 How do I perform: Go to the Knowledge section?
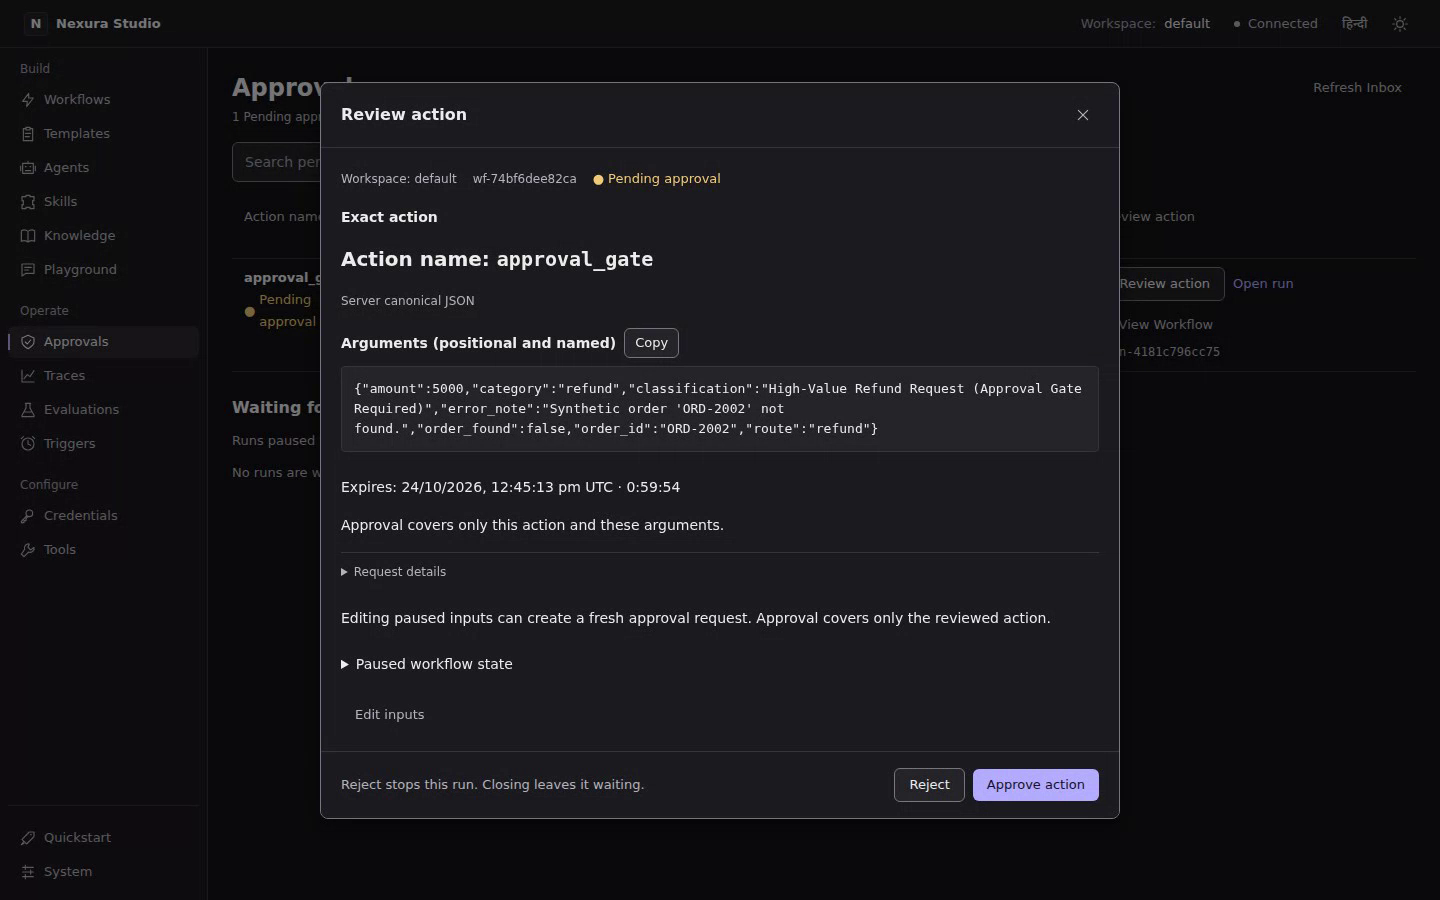click(x=103, y=236)
